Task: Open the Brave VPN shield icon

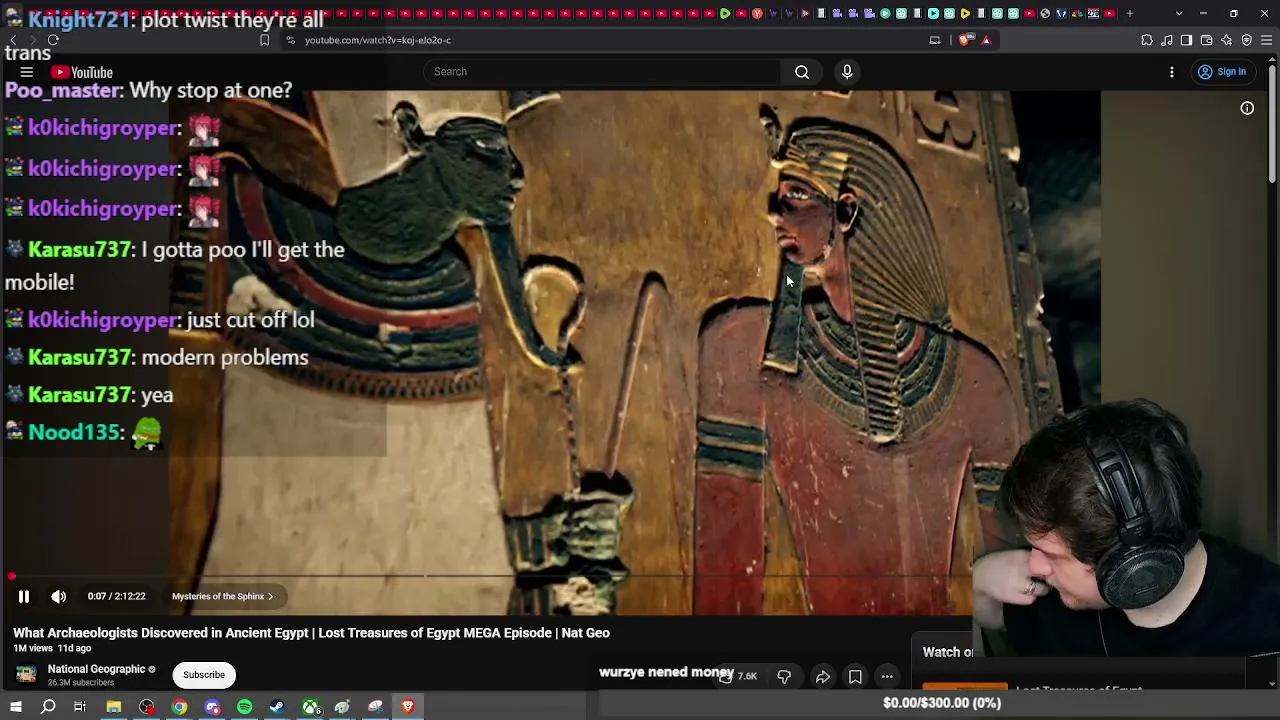Action: (x=1246, y=40)
